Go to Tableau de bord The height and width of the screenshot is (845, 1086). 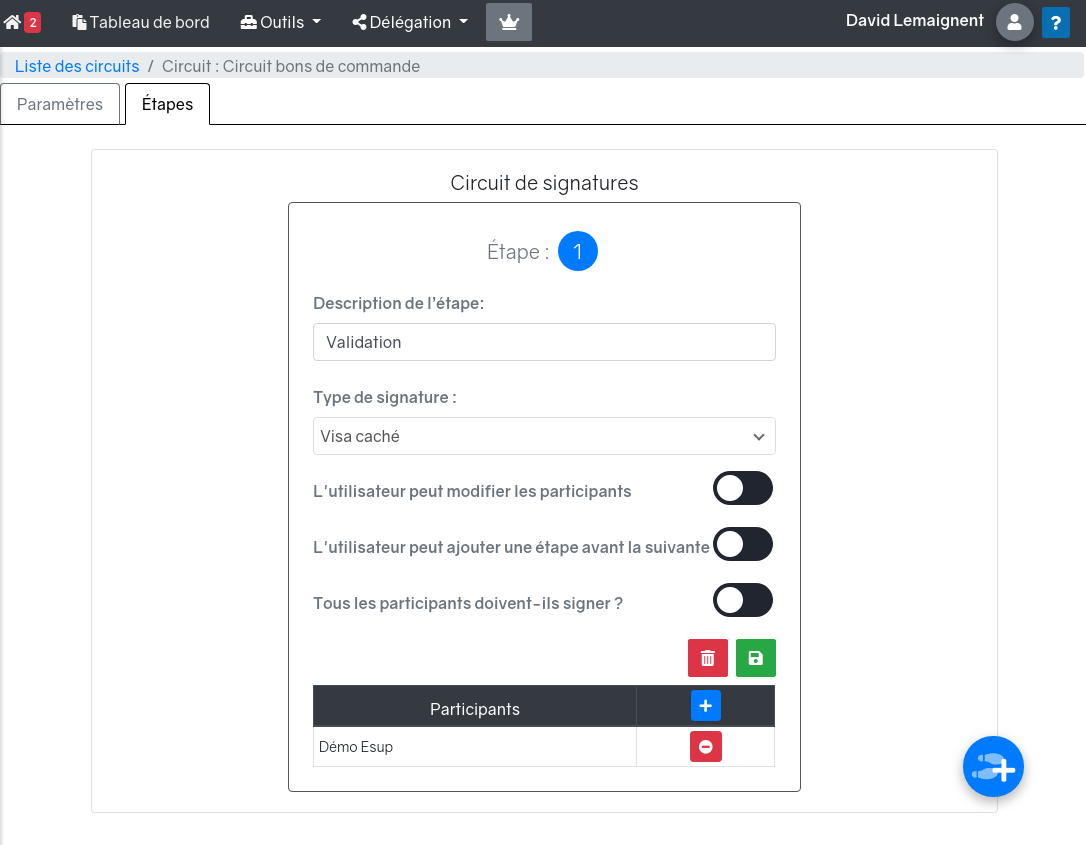[x=141, y=22]
